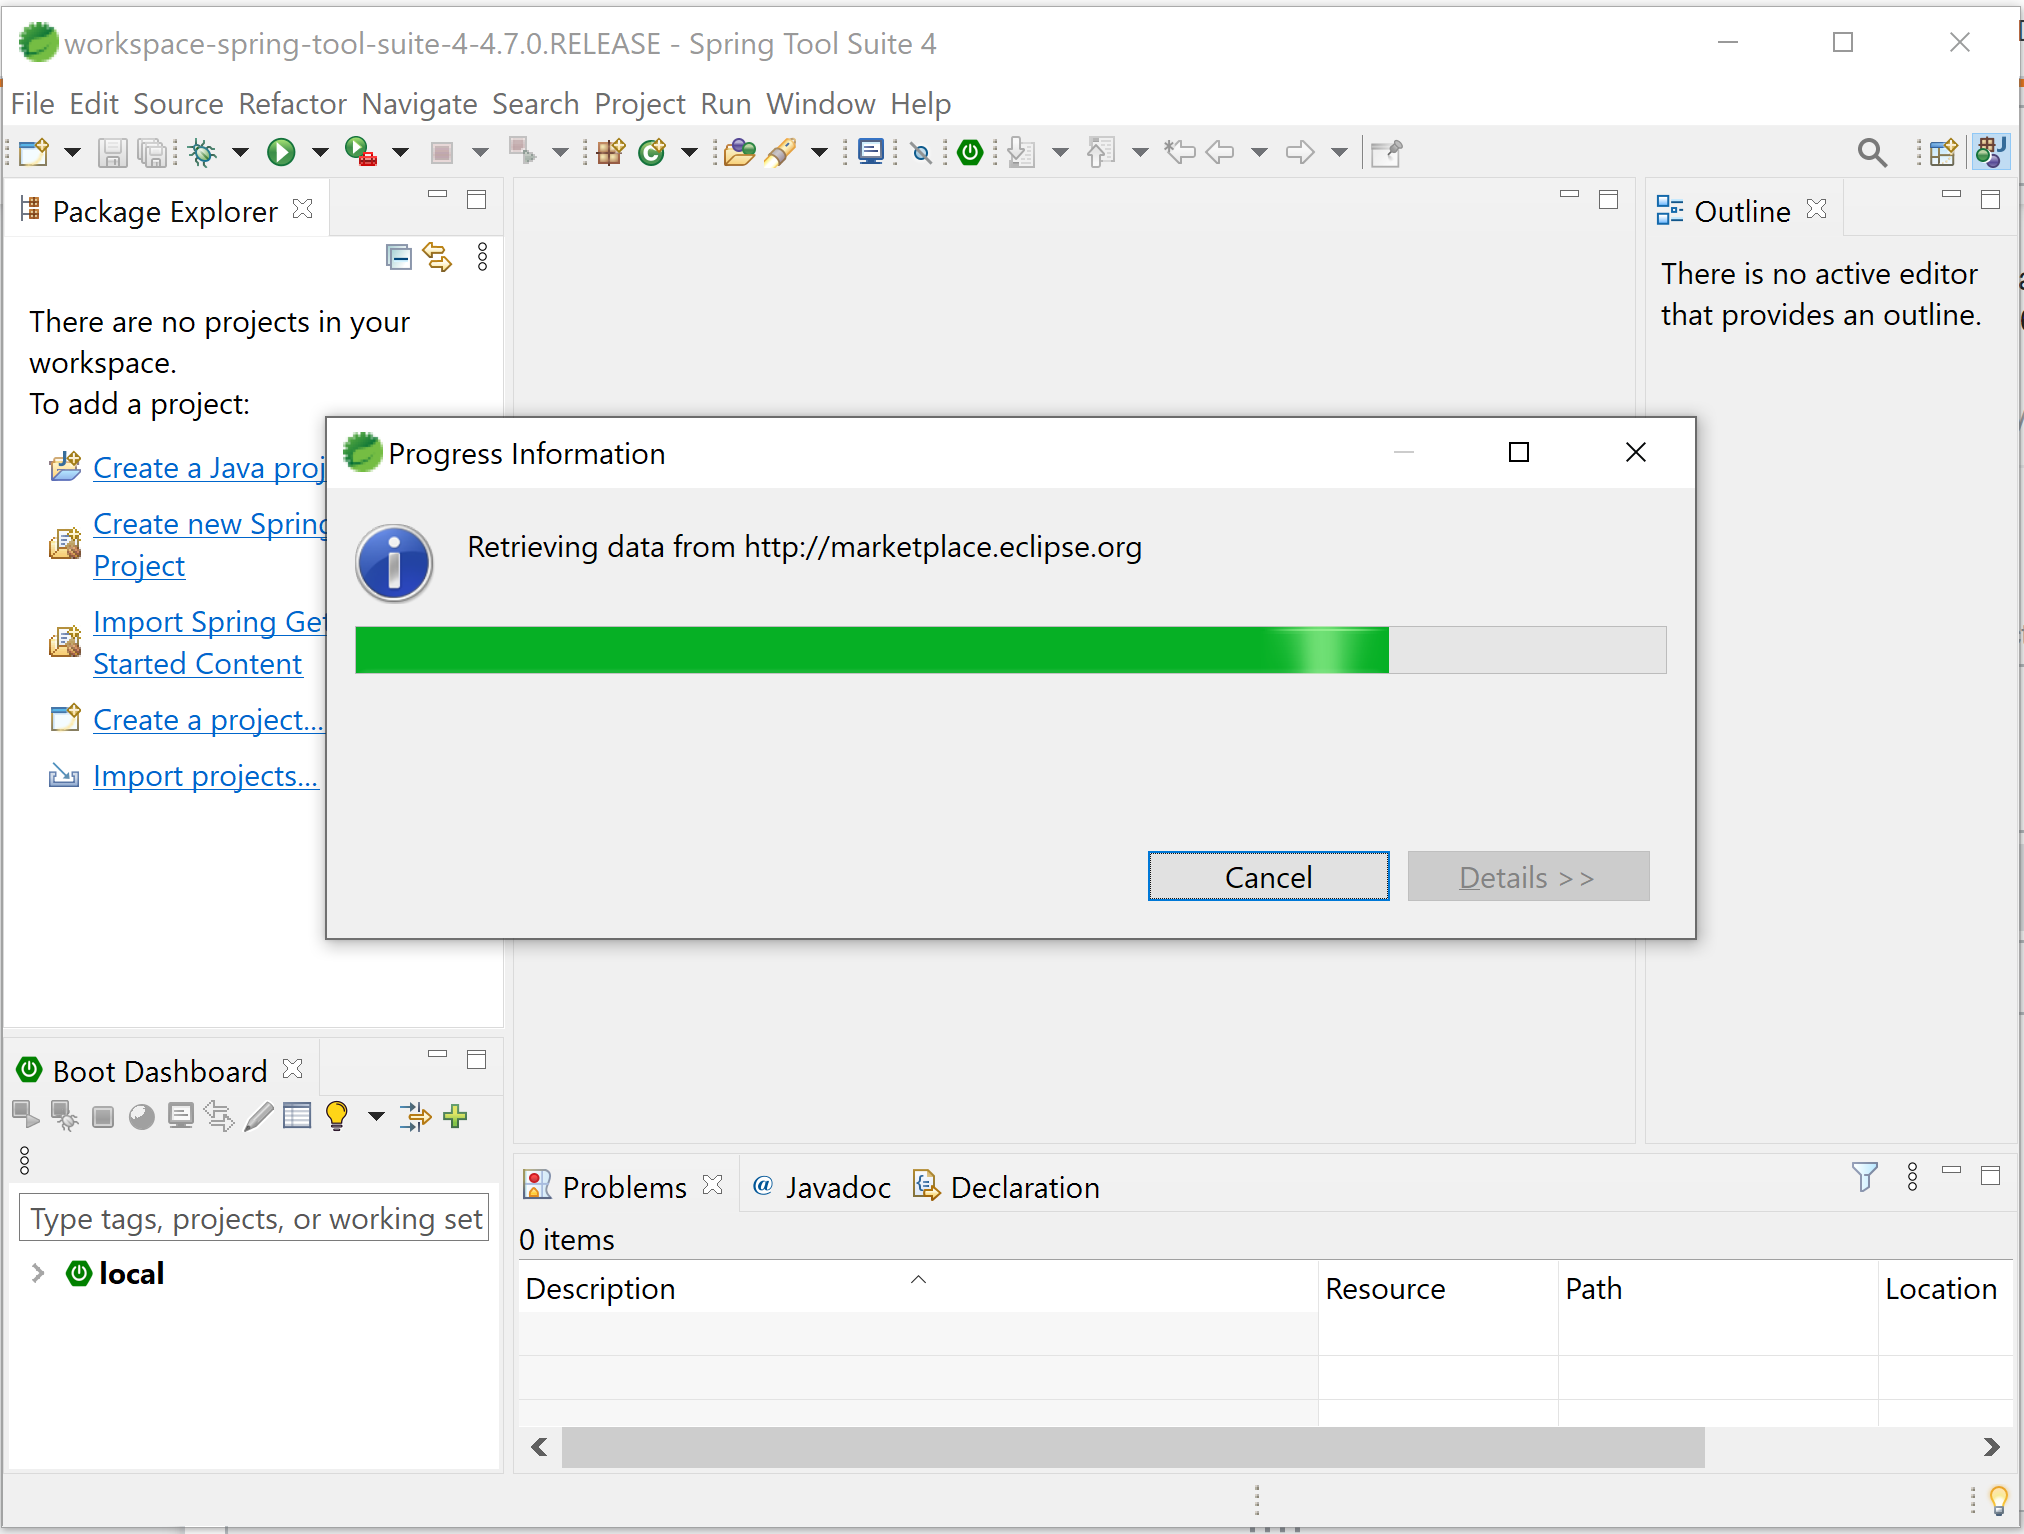This screenshot has height=1534, width=2024.
Task: Click the Create a project... link
Action: 208,720
